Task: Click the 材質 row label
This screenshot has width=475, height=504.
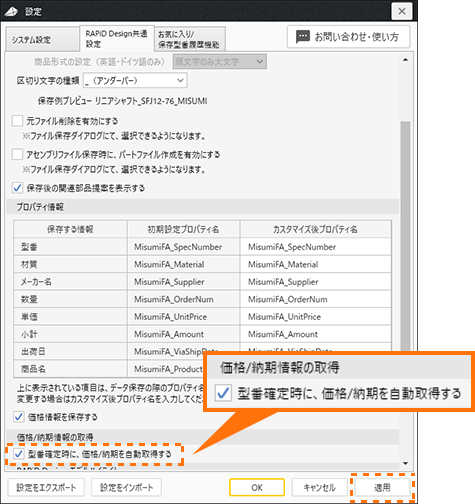Action: (x=29, y=264)
